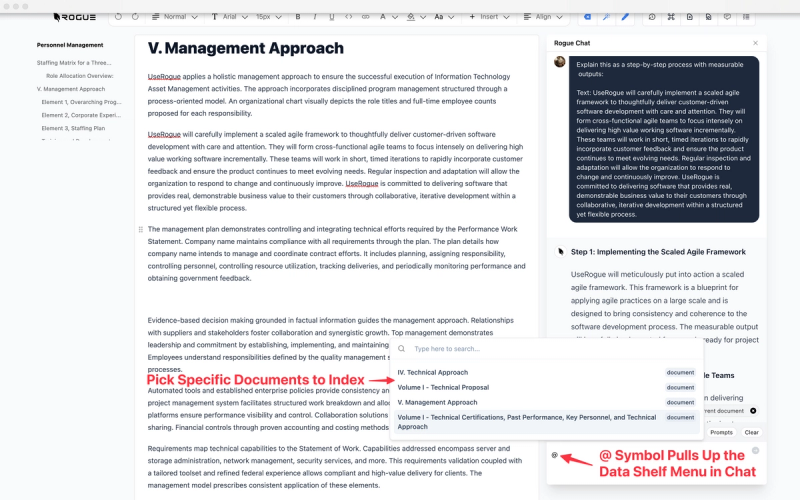
Task: Click the list layout icon at toolbar end
Action: pyautogui.click(x=746, y=17)
